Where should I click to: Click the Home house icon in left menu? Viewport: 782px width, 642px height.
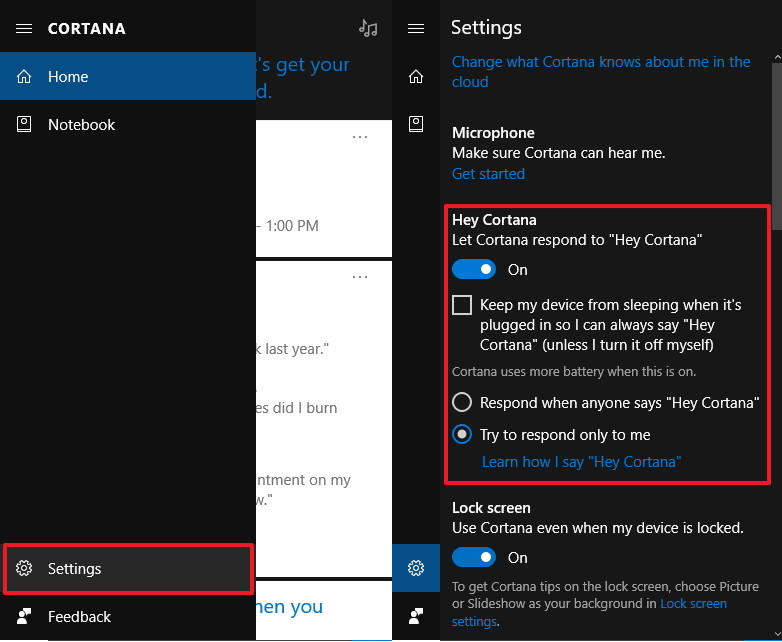(24, 76)
